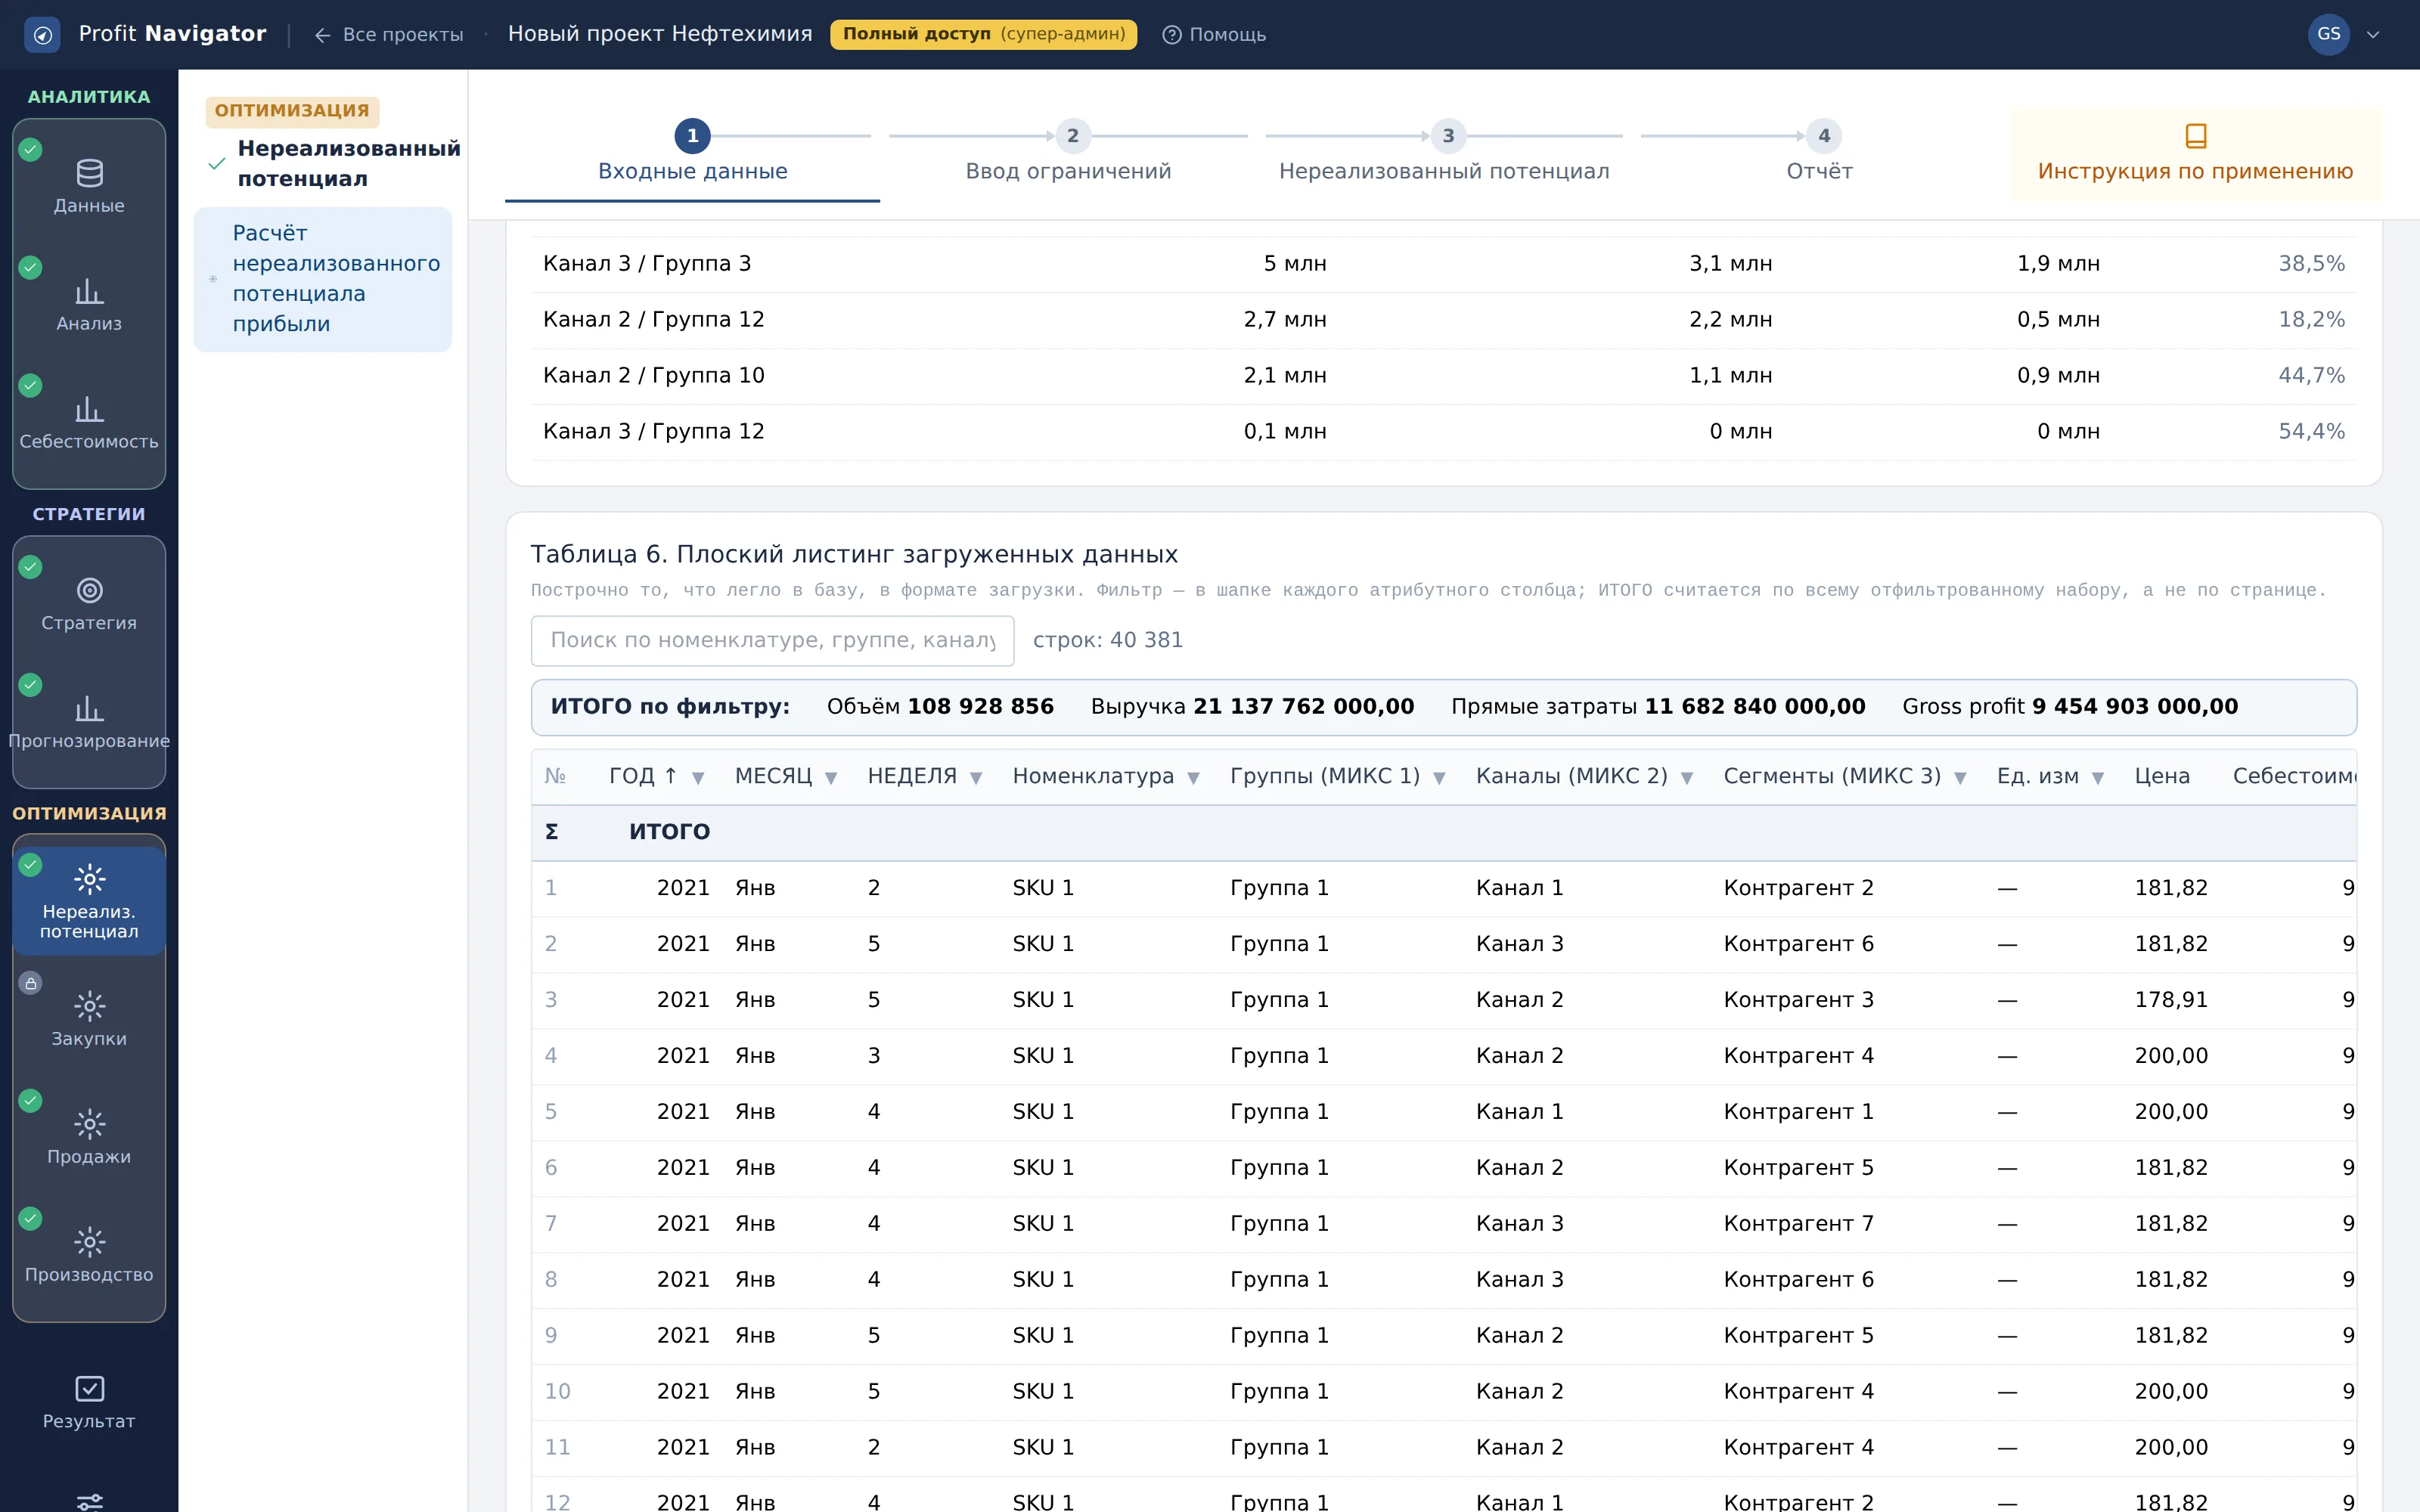Image resolution: width=2420 pixels, height=1512 pixels.
Task: Open Производство module icon
Action: 89,1243
